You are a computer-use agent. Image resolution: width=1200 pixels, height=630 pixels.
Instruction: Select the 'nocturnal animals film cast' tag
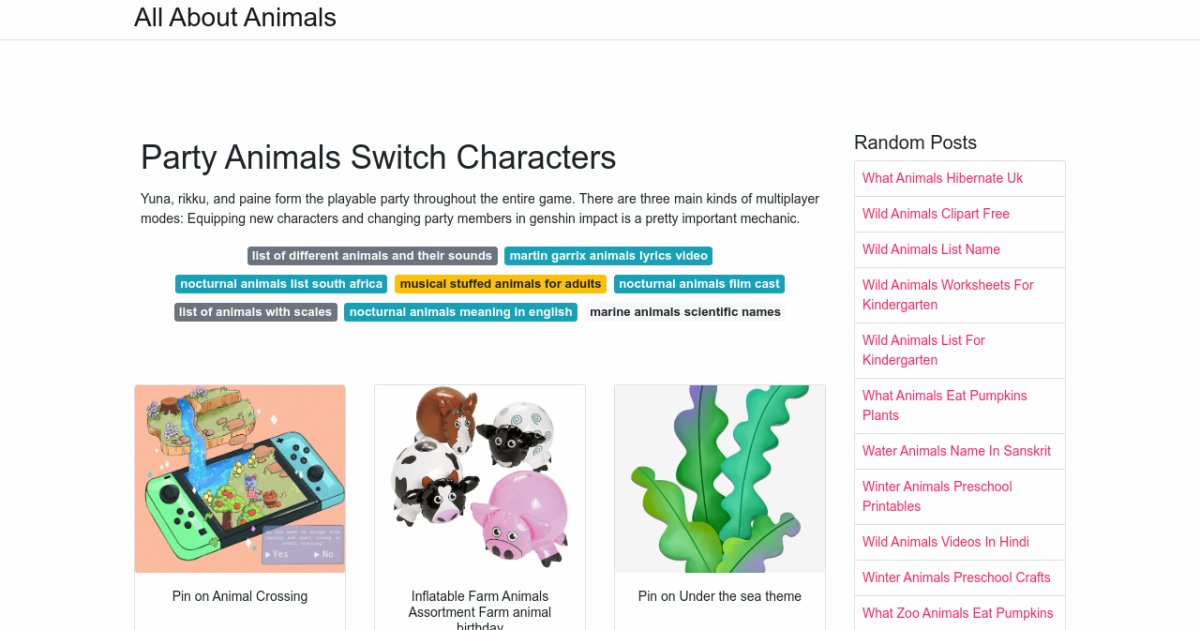pyautogui.click(x=699, y=284)
